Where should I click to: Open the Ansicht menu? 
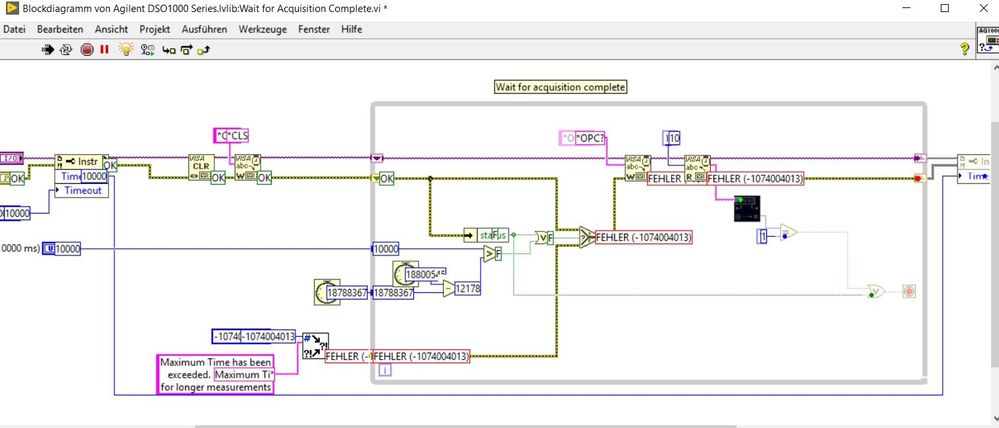click(111, 29)
